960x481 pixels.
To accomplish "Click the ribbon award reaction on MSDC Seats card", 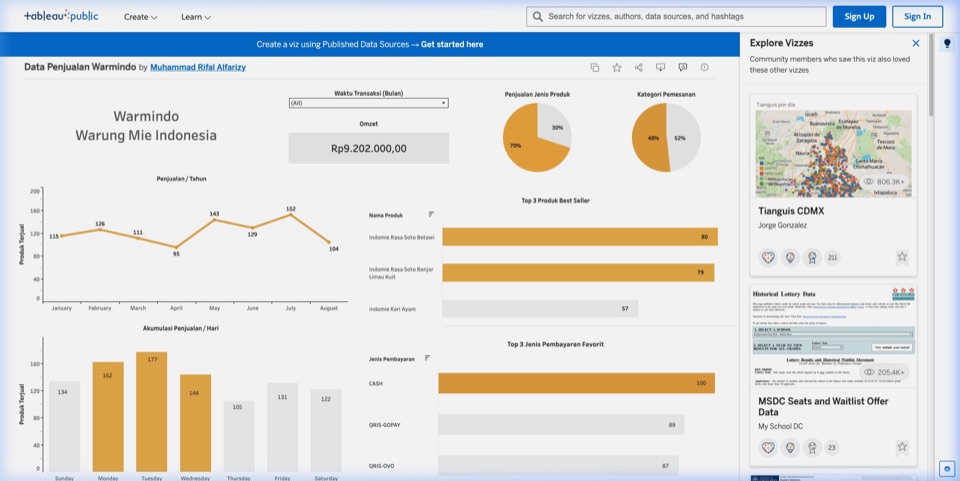I will [812, 447].
